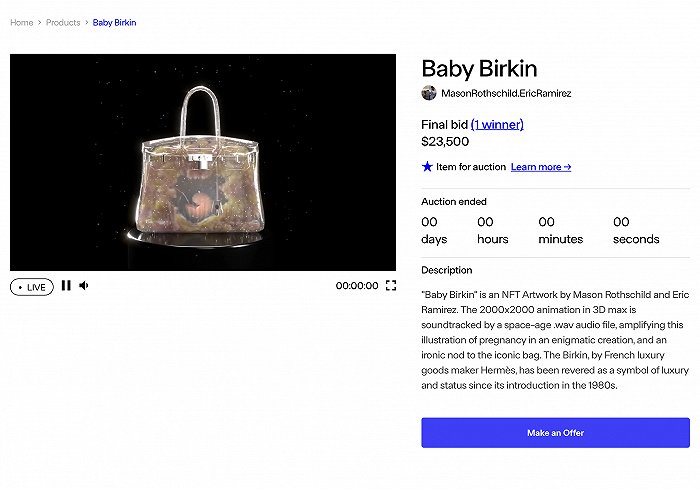Open the creator avatar image
Screen dimensions: 700x489
429,93
